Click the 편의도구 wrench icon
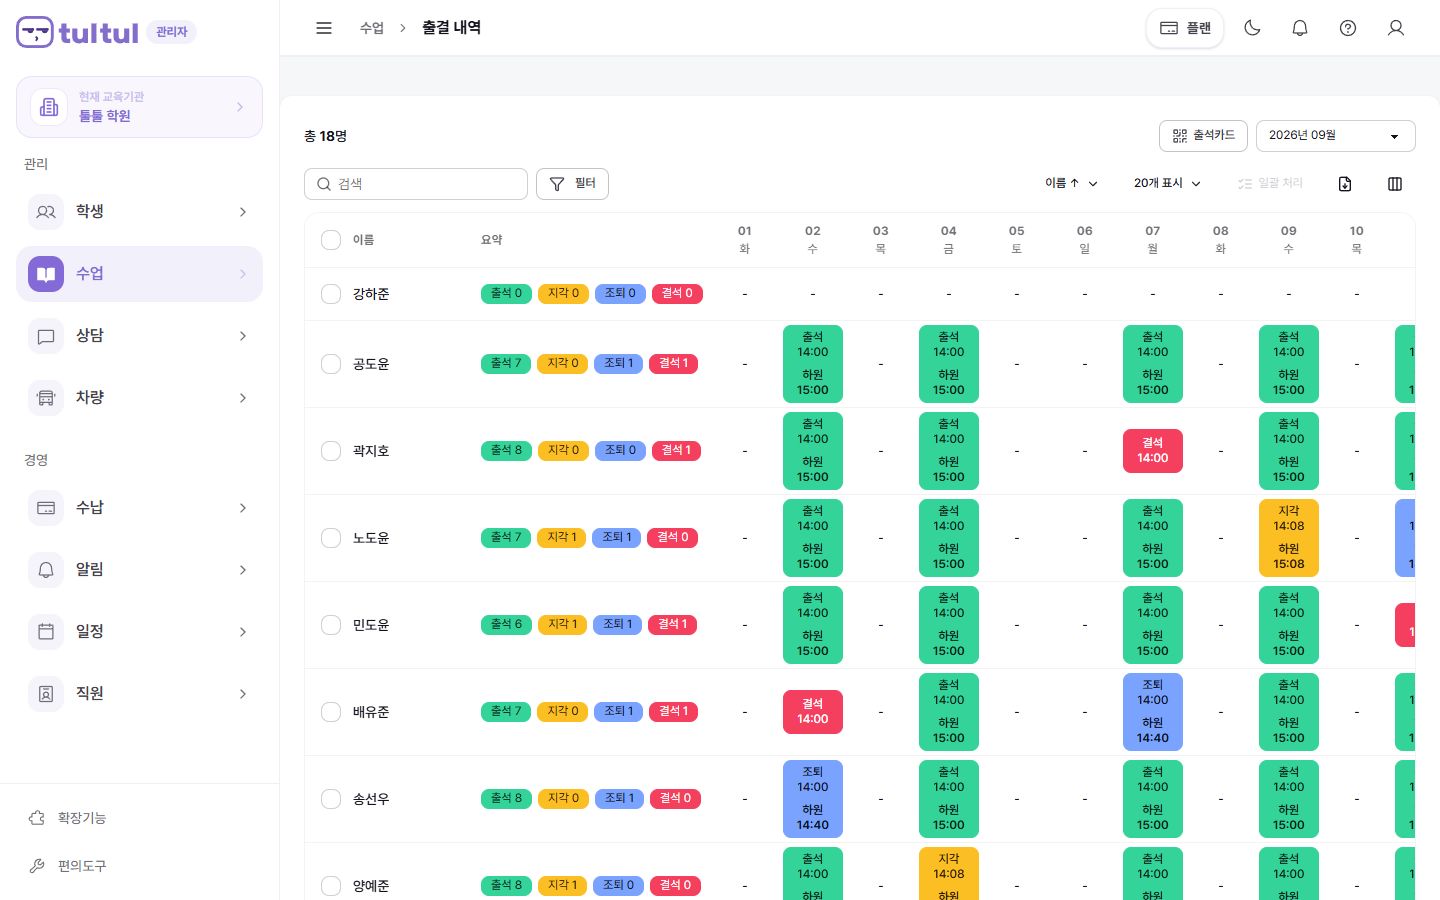This screenshot has height=900, width=1440. [37, 866]
